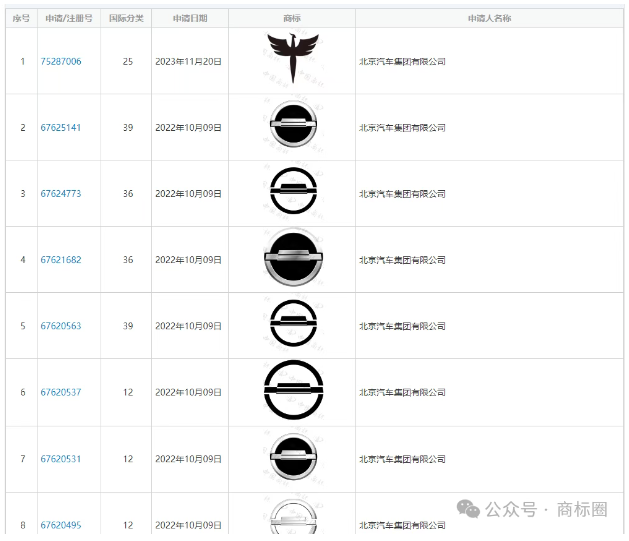Click registration number 67620537

(61, 392)
